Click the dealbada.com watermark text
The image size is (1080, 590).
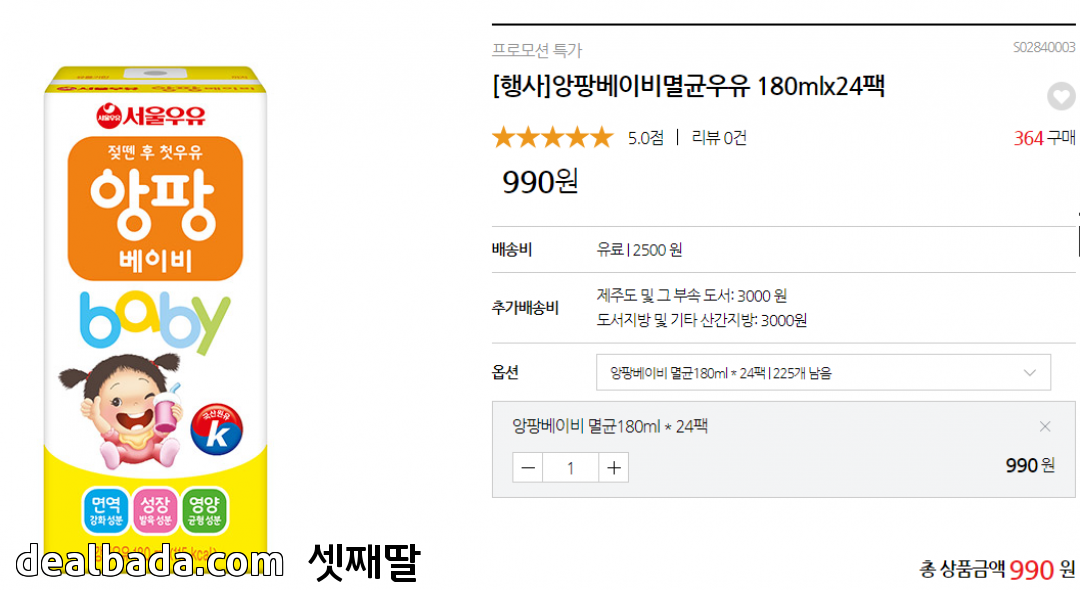coord(150,562)
